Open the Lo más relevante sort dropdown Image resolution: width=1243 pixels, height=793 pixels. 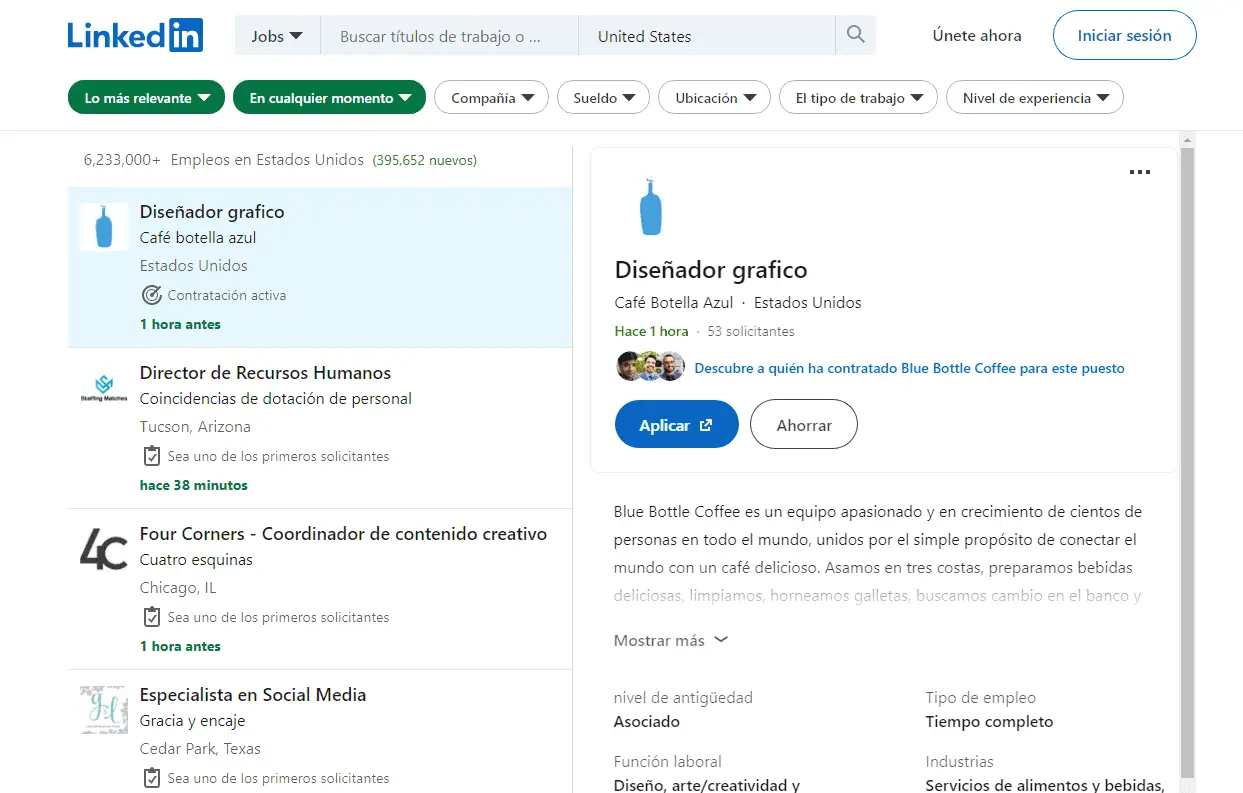[x=147, y=98]
